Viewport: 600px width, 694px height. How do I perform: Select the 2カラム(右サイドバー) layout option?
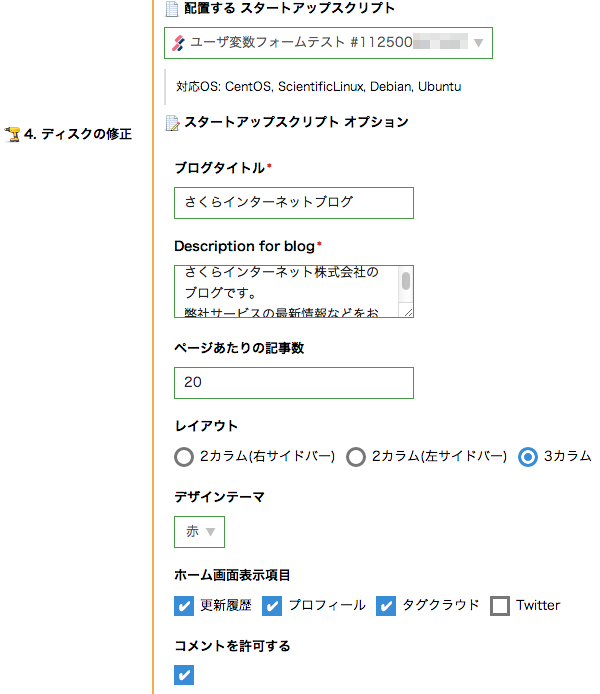click(x=184, y=457)
